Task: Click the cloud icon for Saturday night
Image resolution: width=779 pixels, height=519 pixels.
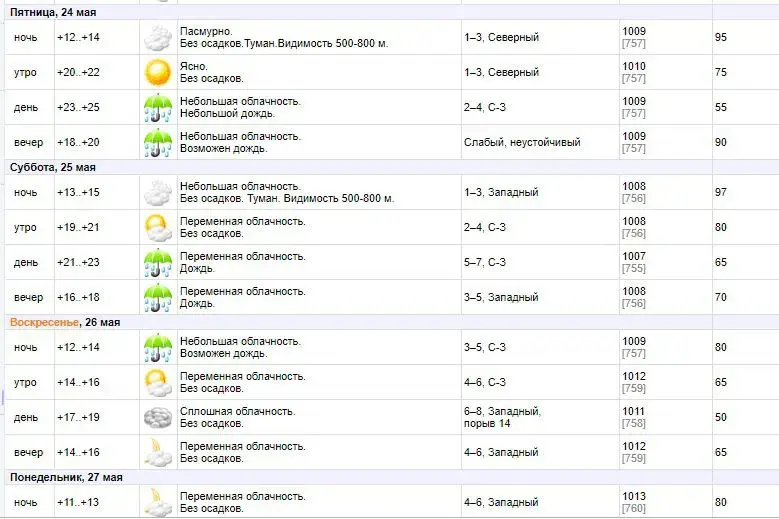Action: (158, 193)
